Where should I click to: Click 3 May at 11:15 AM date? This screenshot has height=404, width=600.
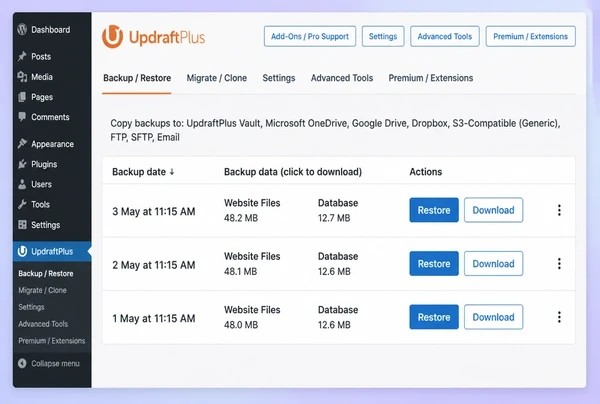point(153,212)
